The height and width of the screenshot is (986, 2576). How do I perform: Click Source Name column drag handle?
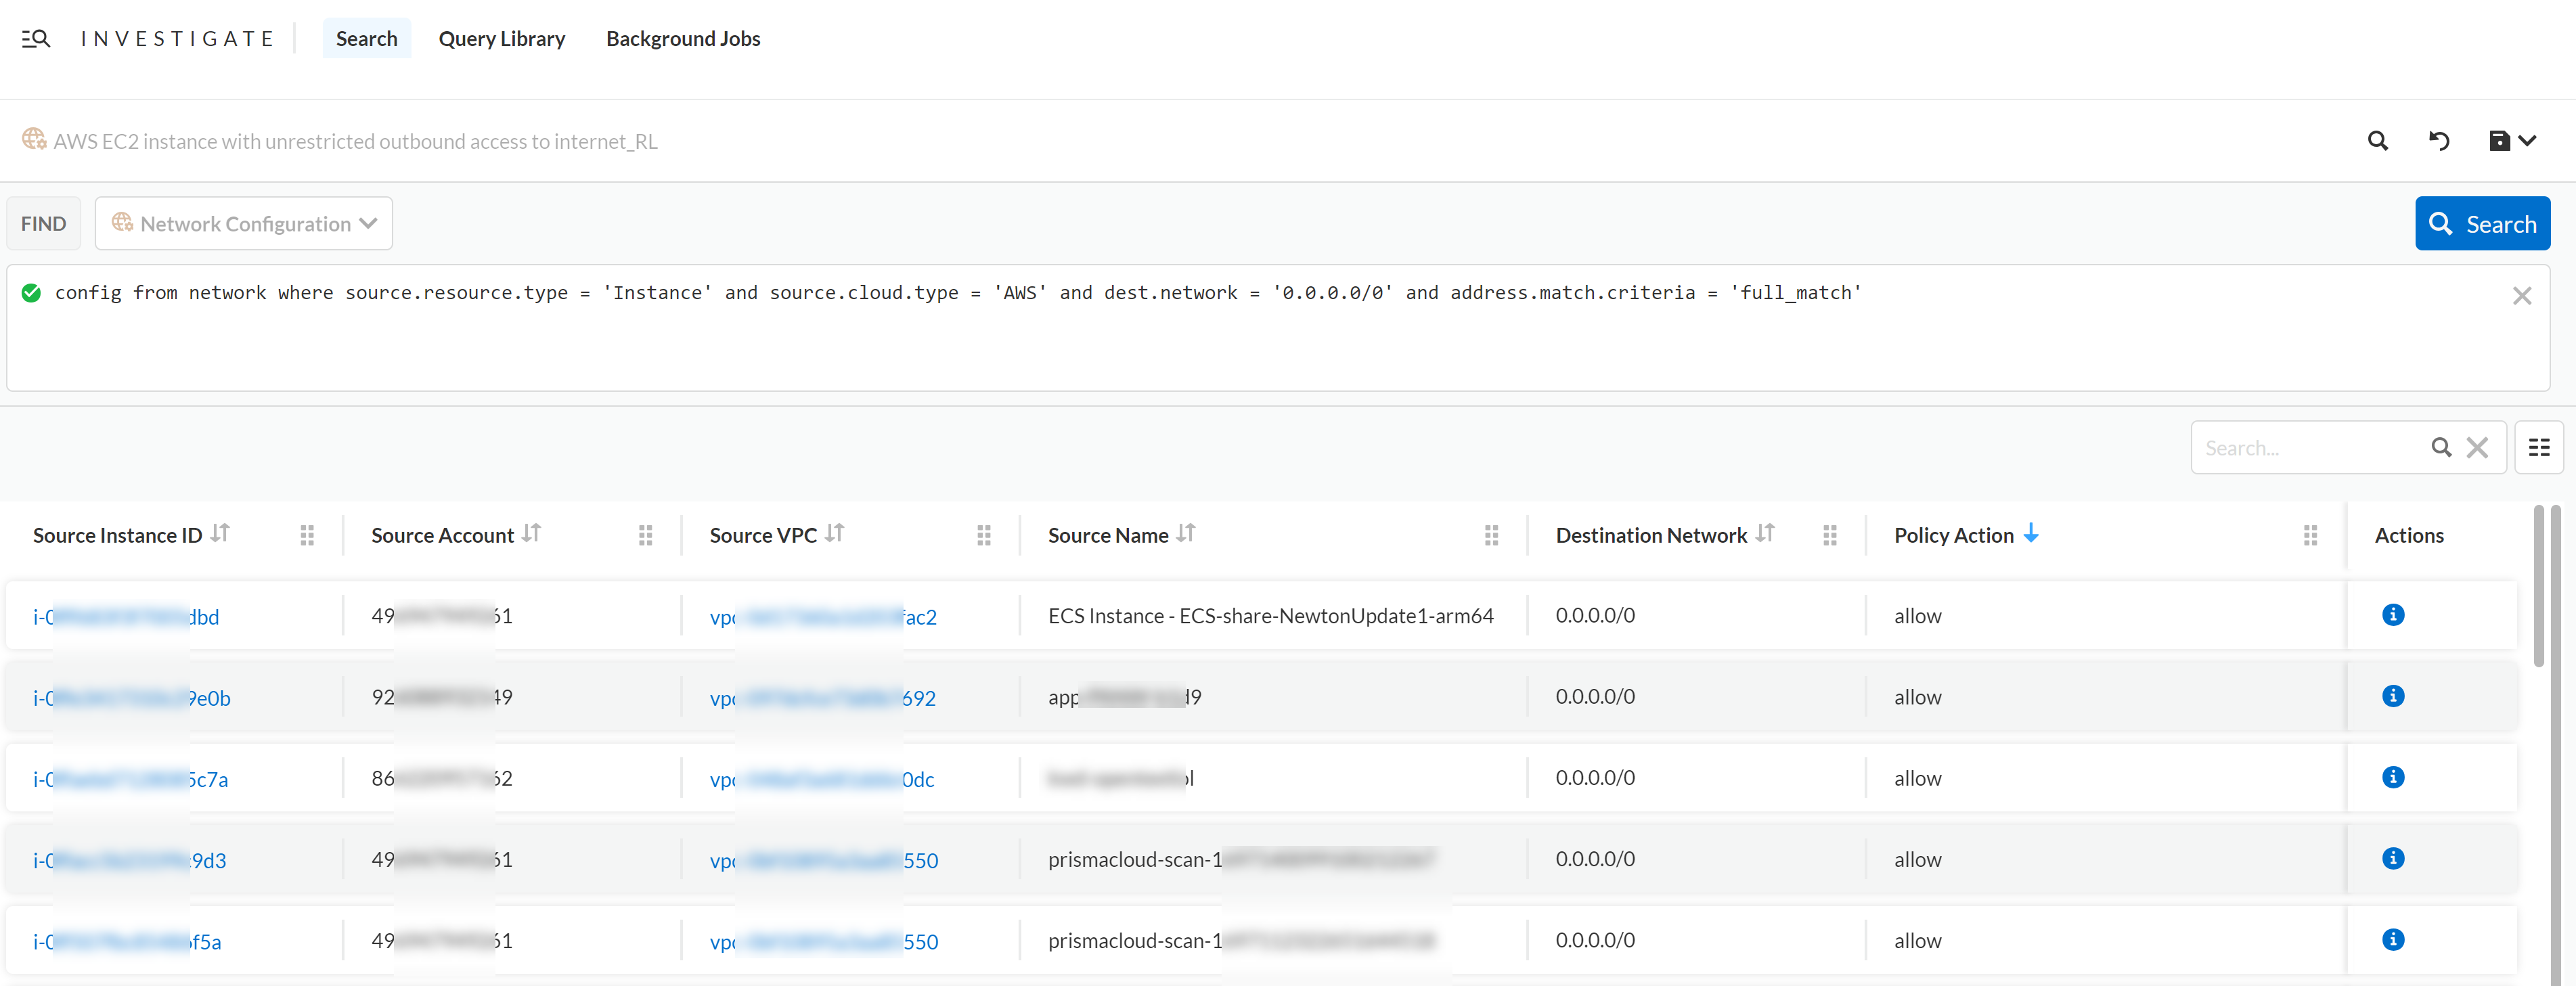pos(1491,536)
